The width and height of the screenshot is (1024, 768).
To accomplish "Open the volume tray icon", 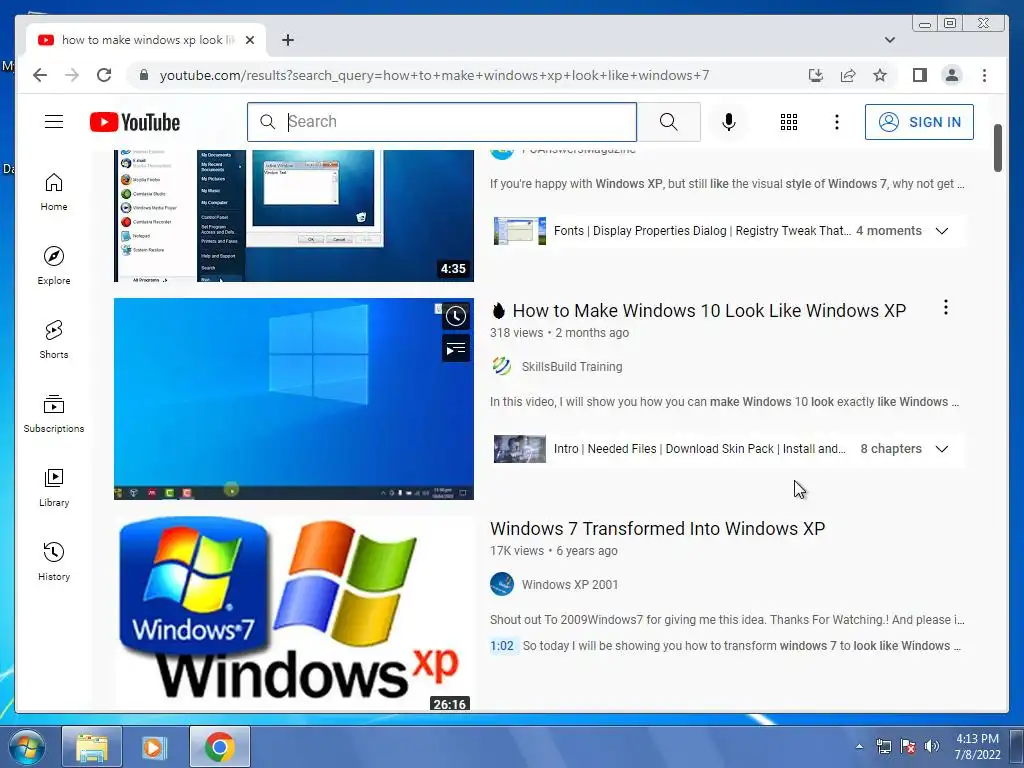I will point(932,746).
